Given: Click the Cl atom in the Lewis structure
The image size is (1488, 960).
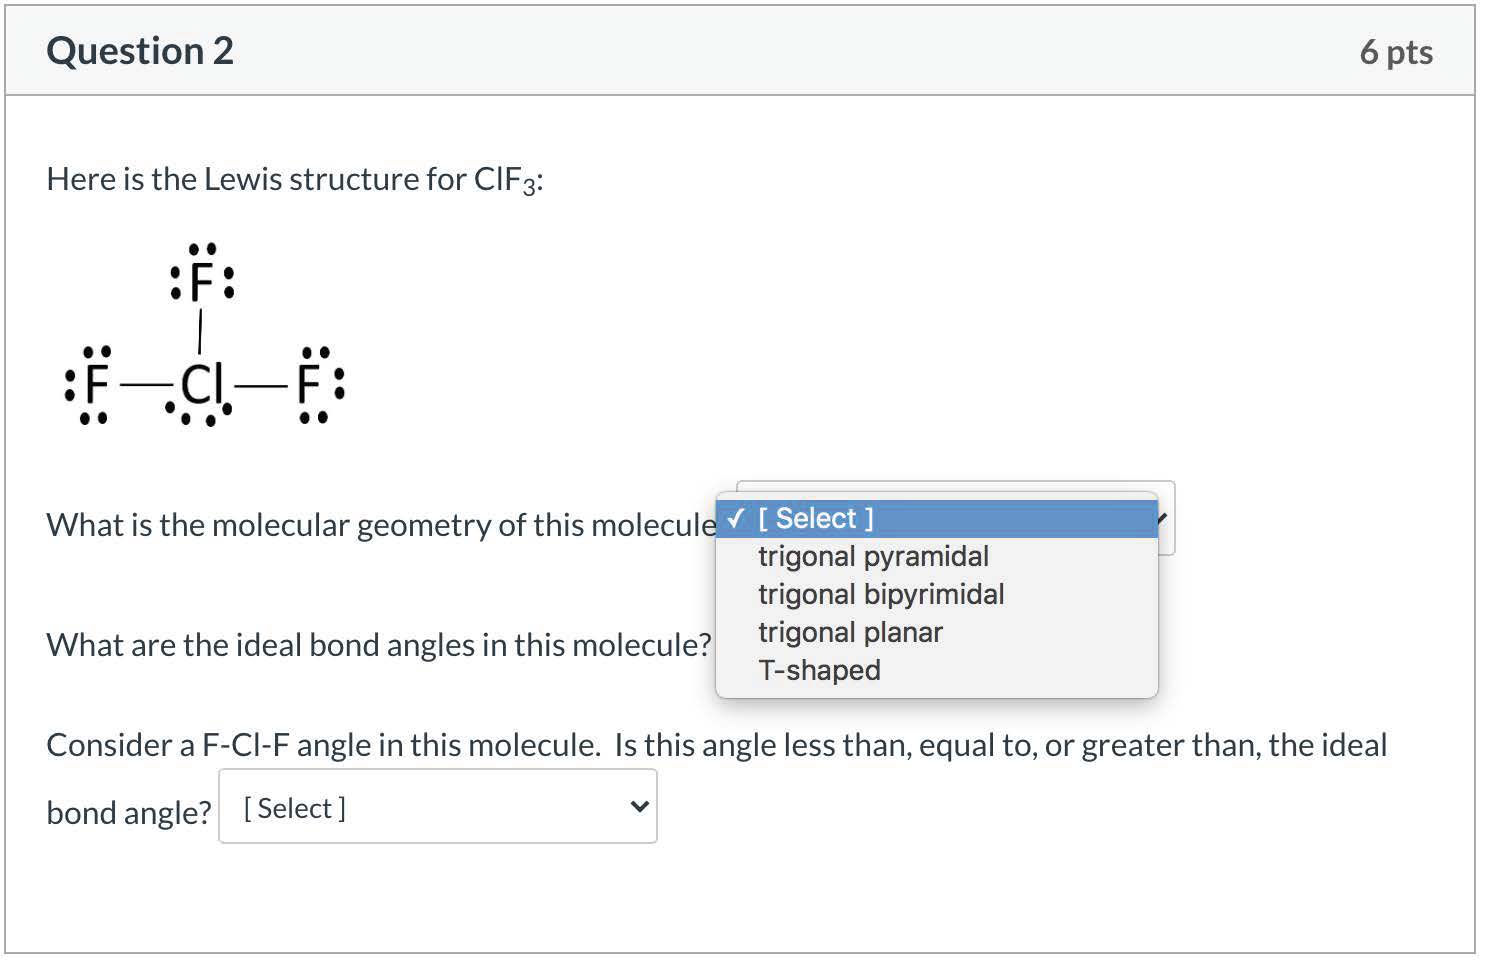Looking at the screenshot, I should (200, 384).
